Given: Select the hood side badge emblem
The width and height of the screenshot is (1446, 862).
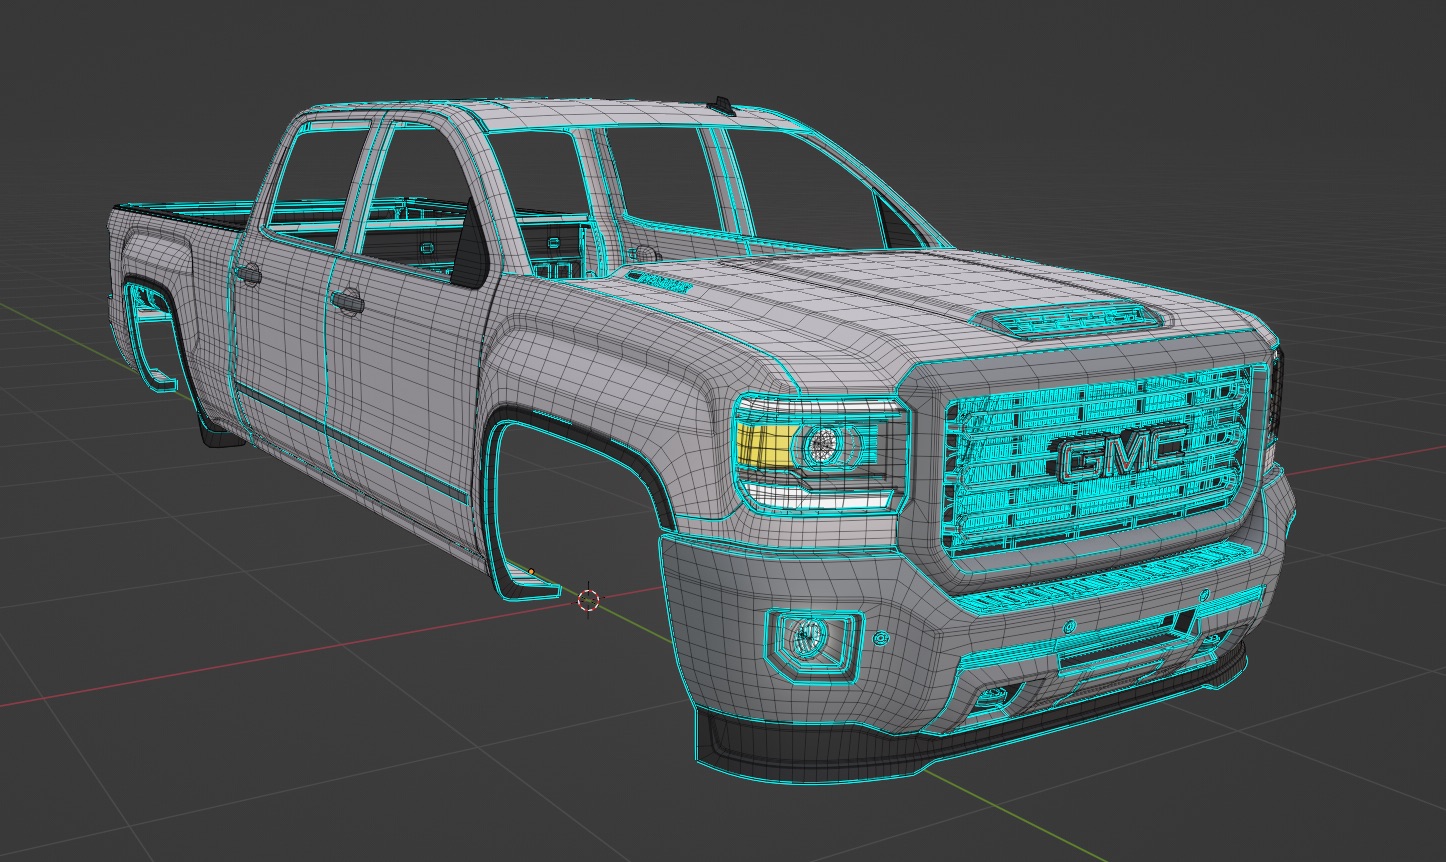Looking at the screenshot, I should pyautogui.click(x=659, y=282).
